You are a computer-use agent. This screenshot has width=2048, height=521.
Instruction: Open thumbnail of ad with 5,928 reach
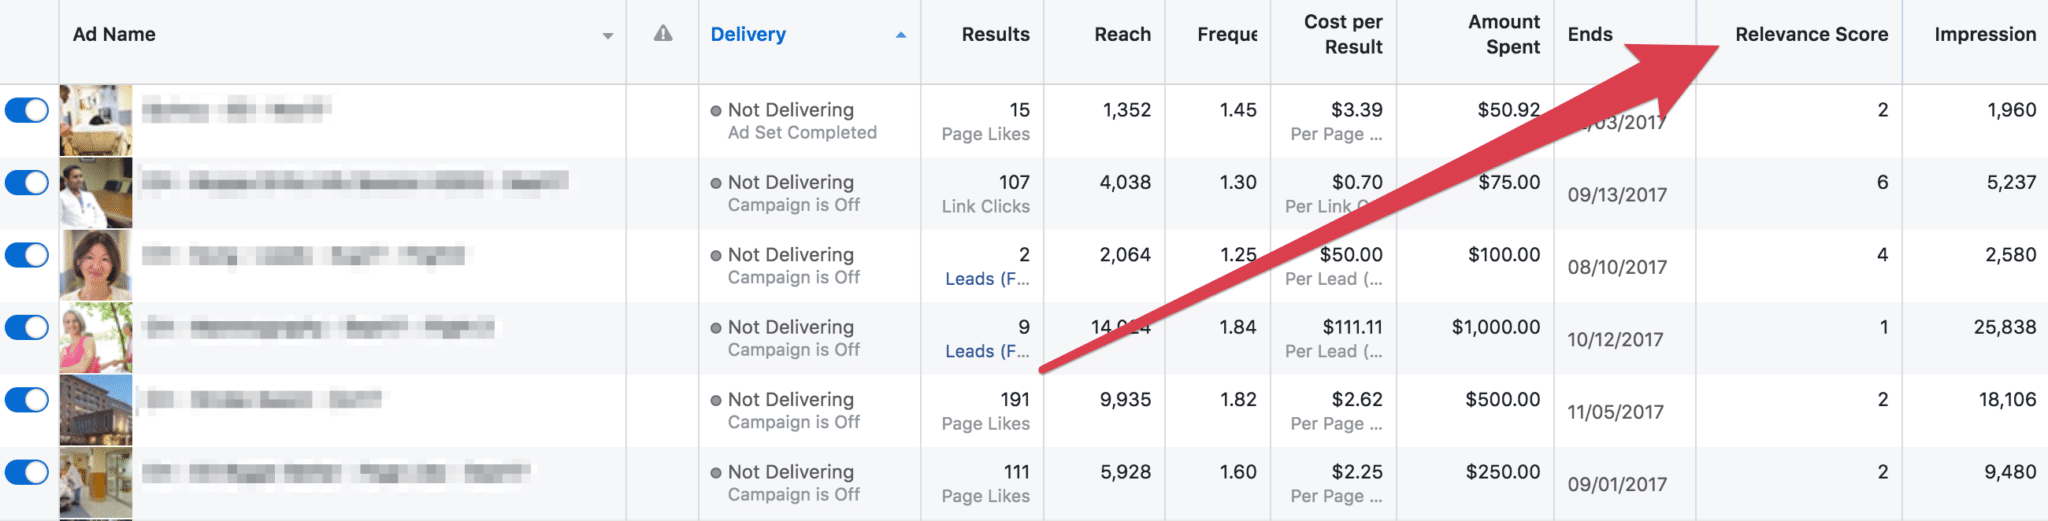coord(96,483)
